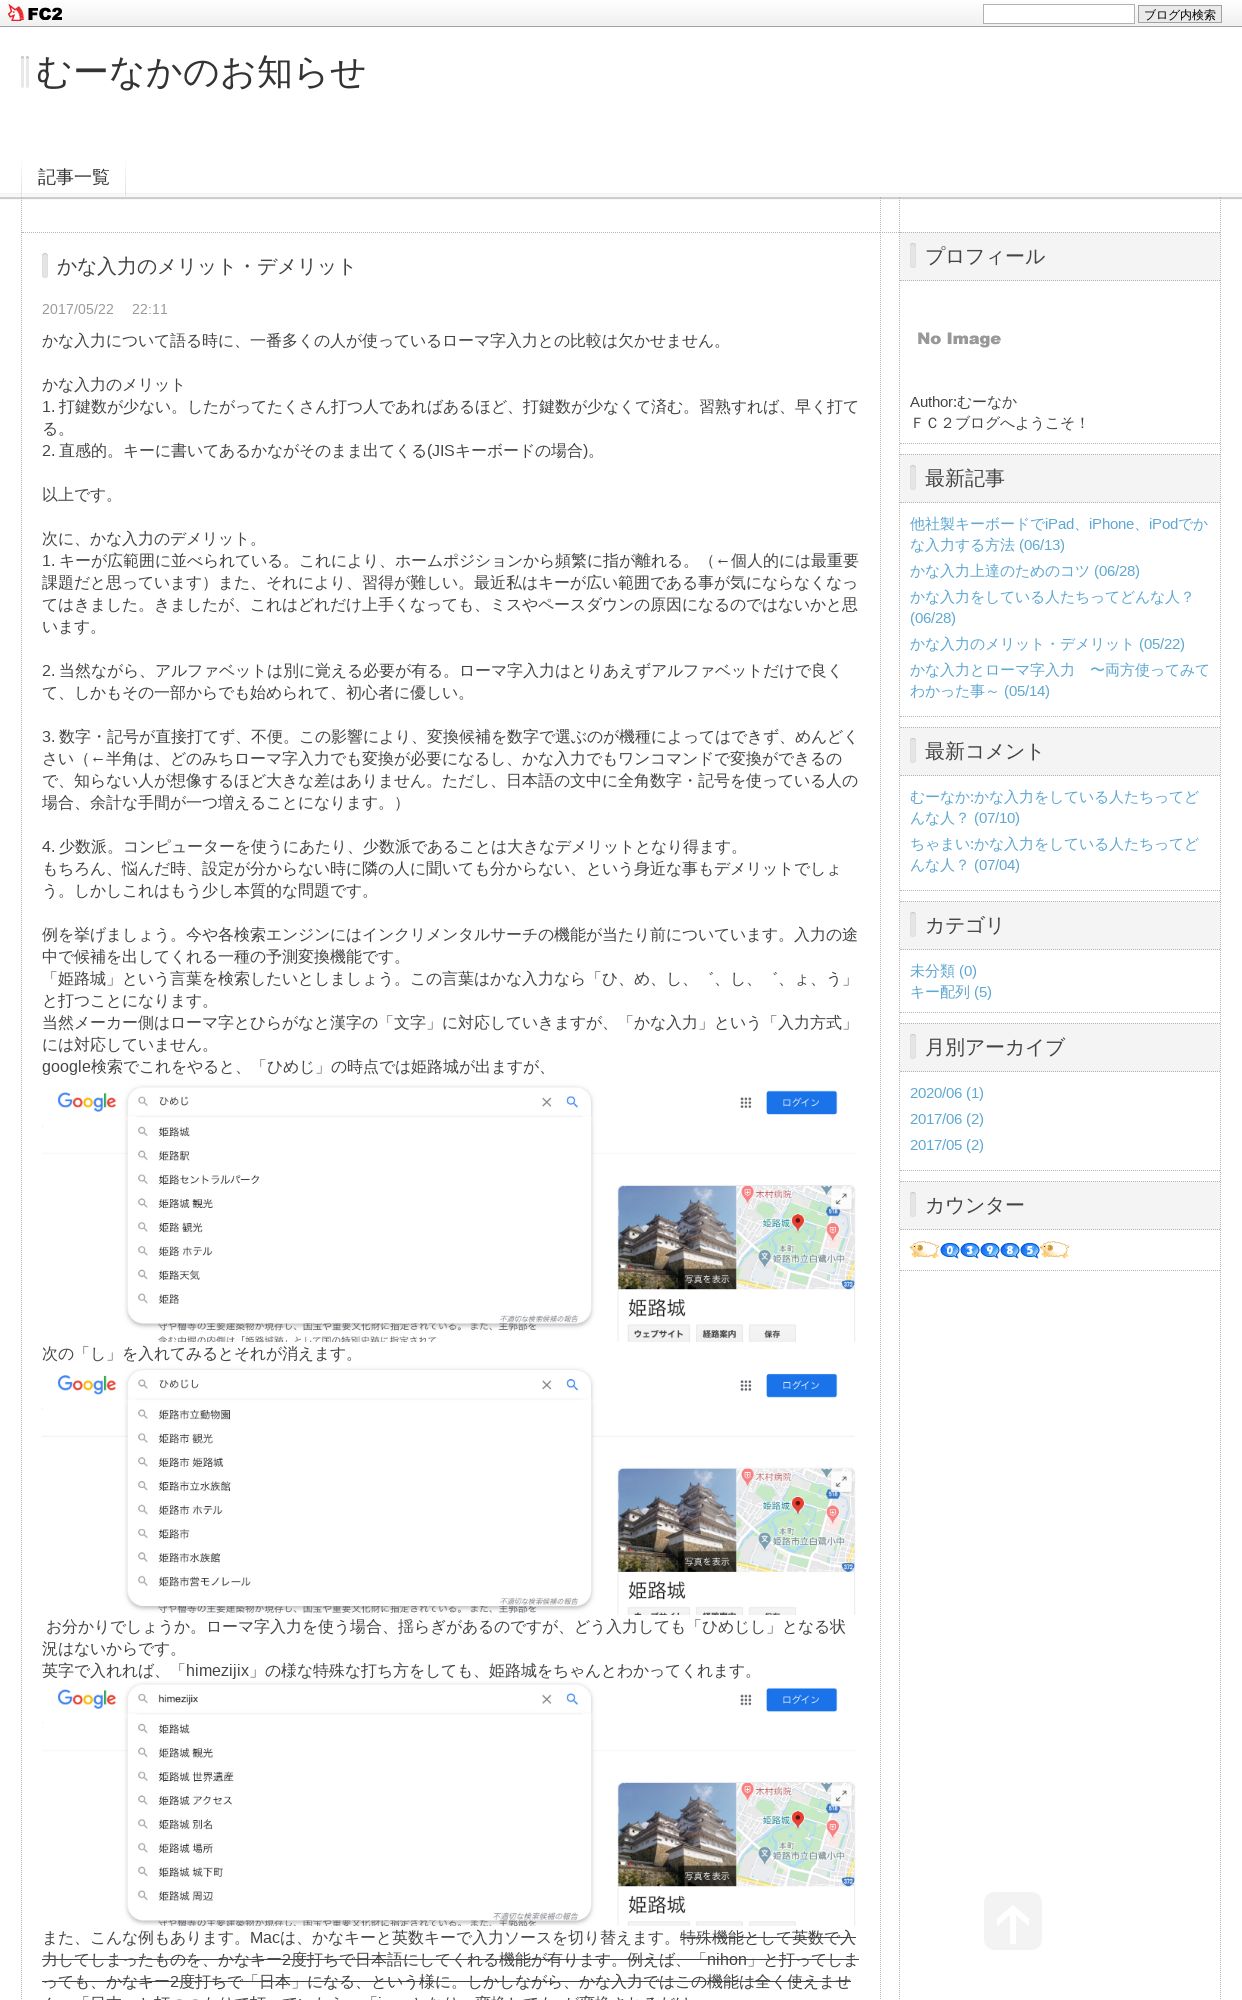This screenshot has height=2000, width=1242.
Task: Open かな入力上達のためのコツ (06/28) link
Action: tap(1025, 571)
